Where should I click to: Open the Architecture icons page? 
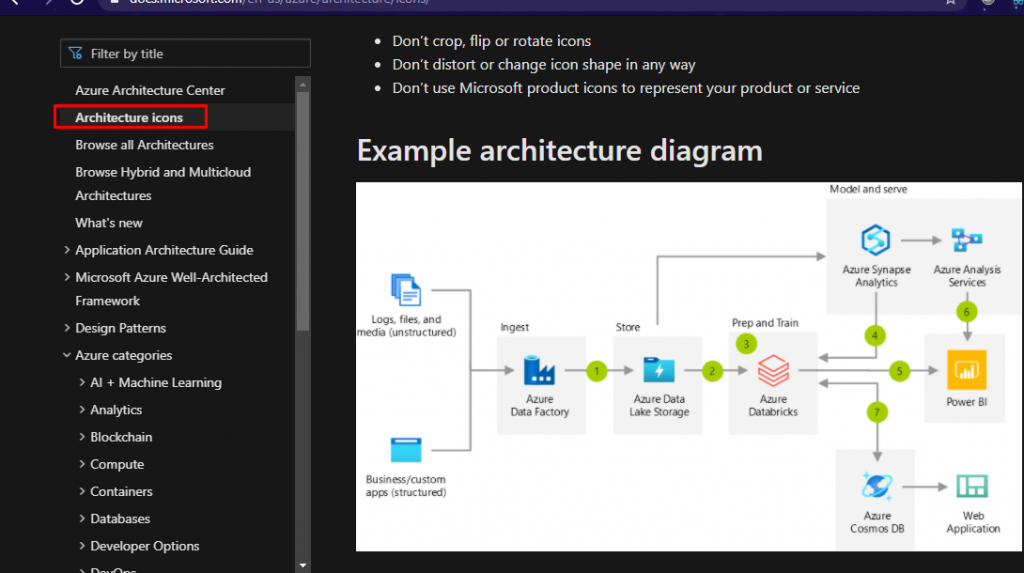click(129, 118)
